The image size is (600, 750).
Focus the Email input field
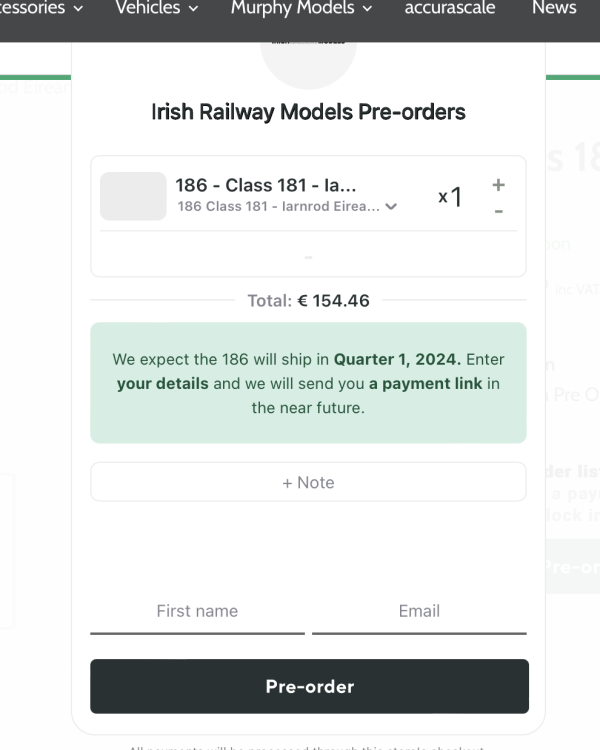click(419, 611)
